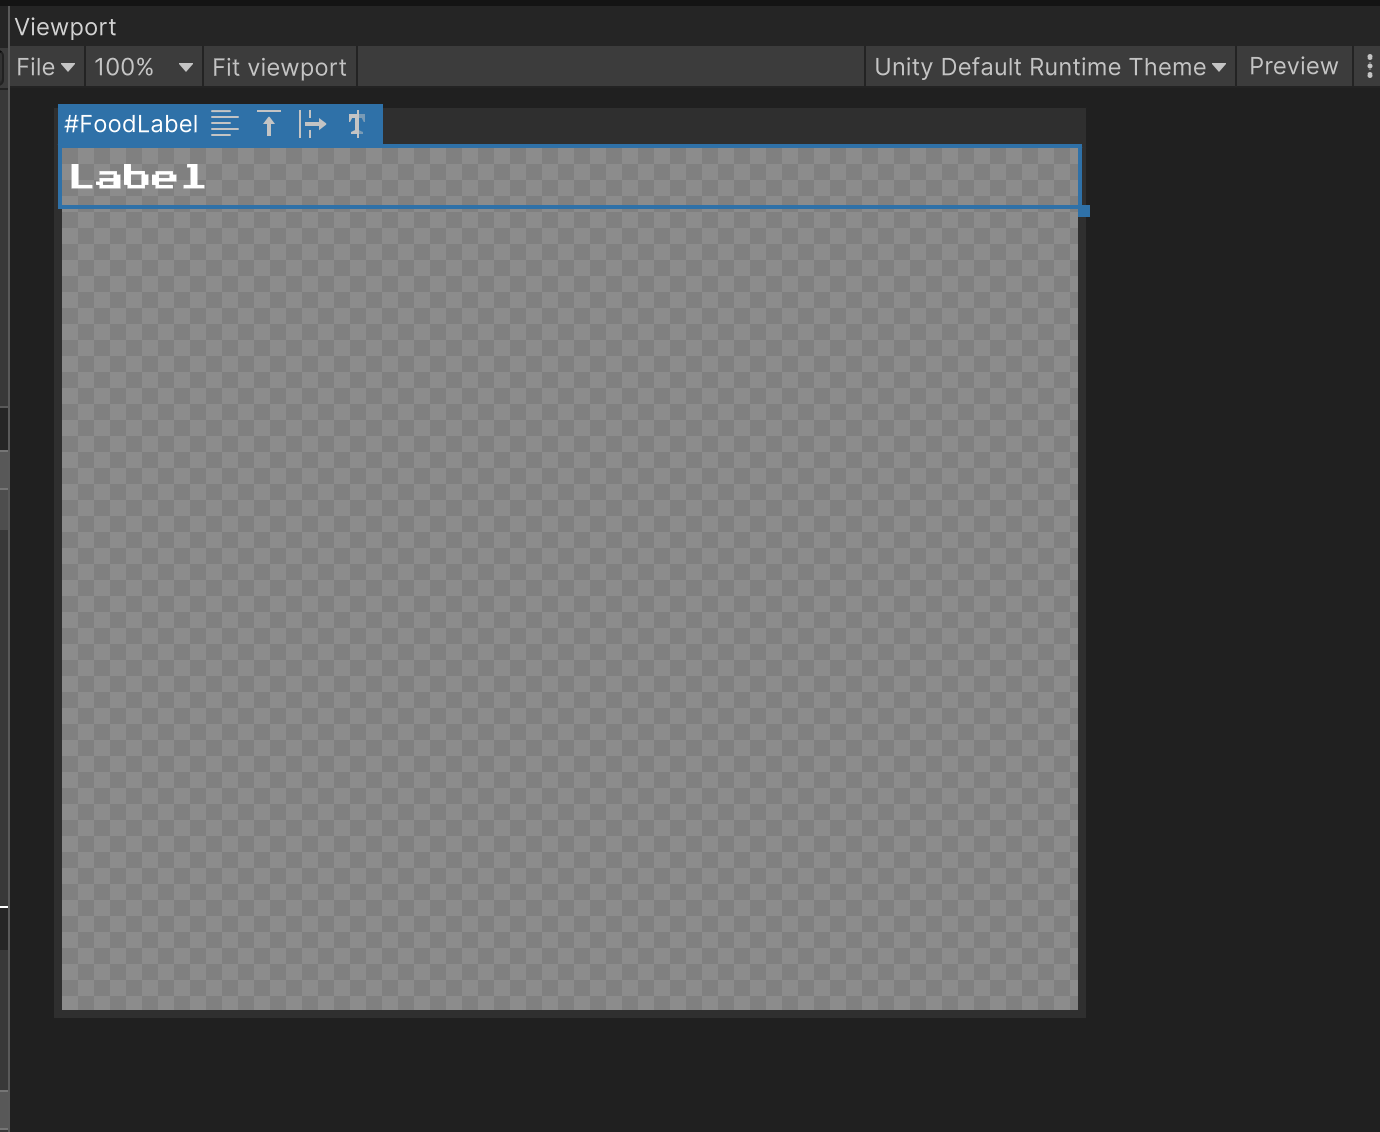The height and width of the screenshot is (1132, 1380).
Task: Open the File dropdown menu
Action: (45, 67)
